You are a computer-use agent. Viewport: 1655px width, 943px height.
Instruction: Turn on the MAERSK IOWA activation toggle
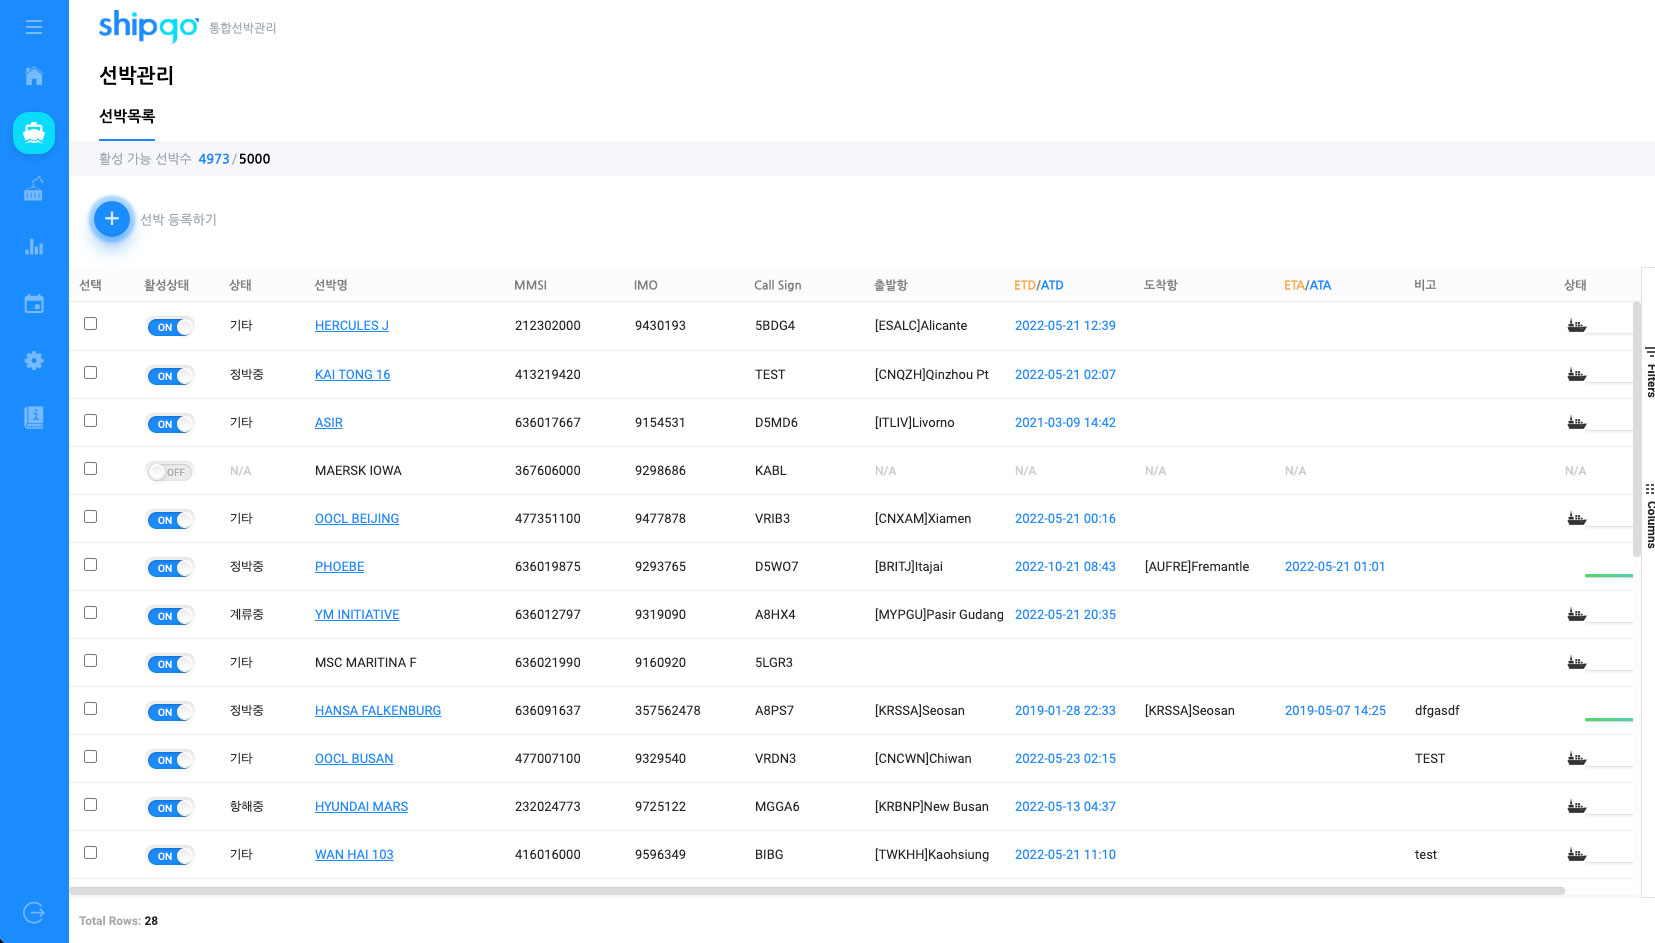tap(170, 472)
